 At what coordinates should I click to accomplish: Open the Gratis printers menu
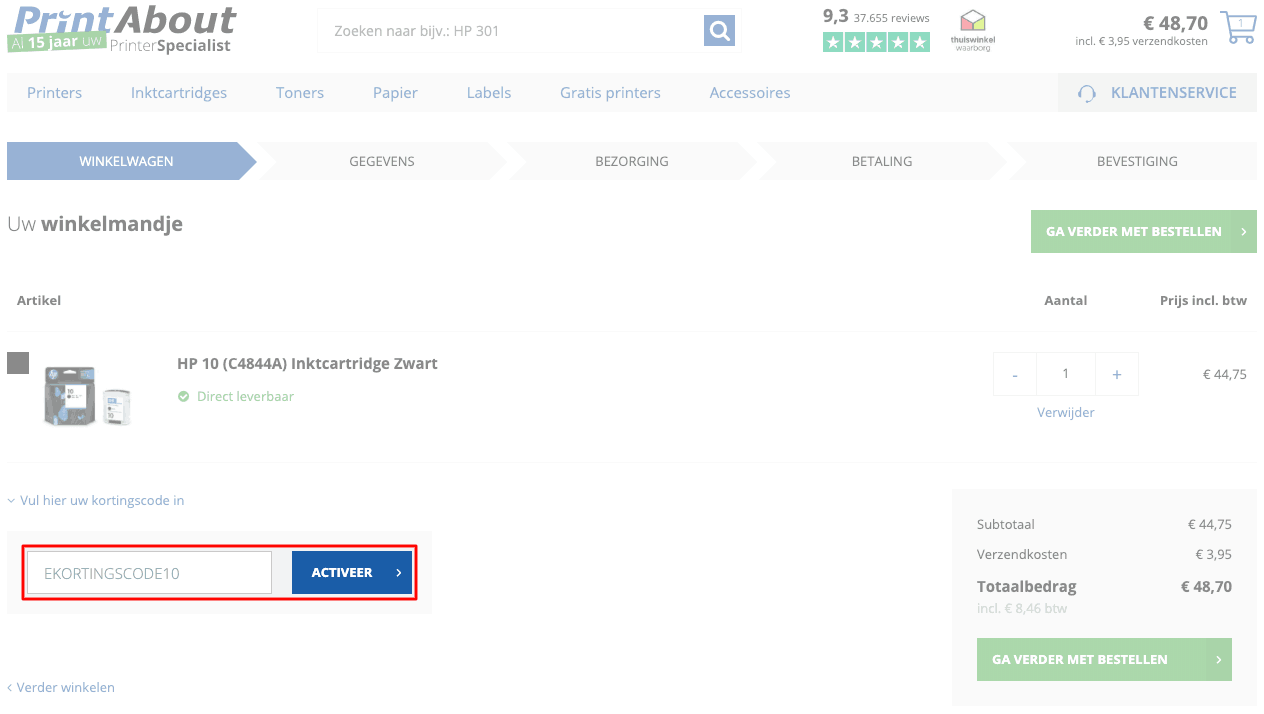[x=610, y=92]
